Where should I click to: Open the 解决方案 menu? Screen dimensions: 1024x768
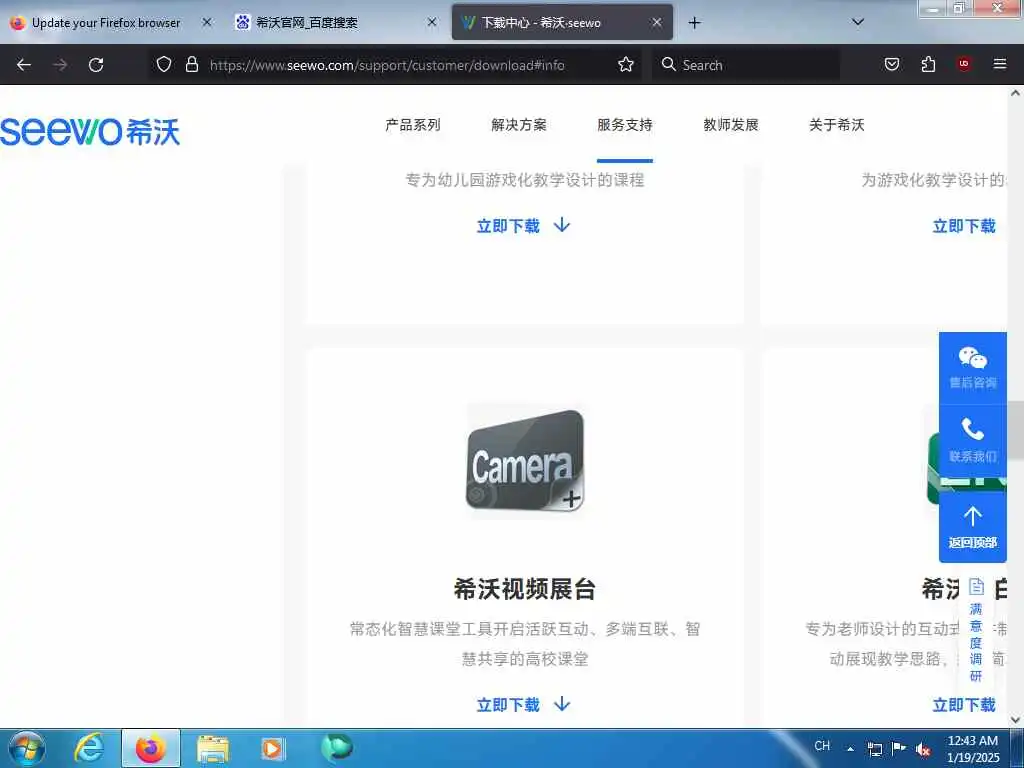point(519,125)
